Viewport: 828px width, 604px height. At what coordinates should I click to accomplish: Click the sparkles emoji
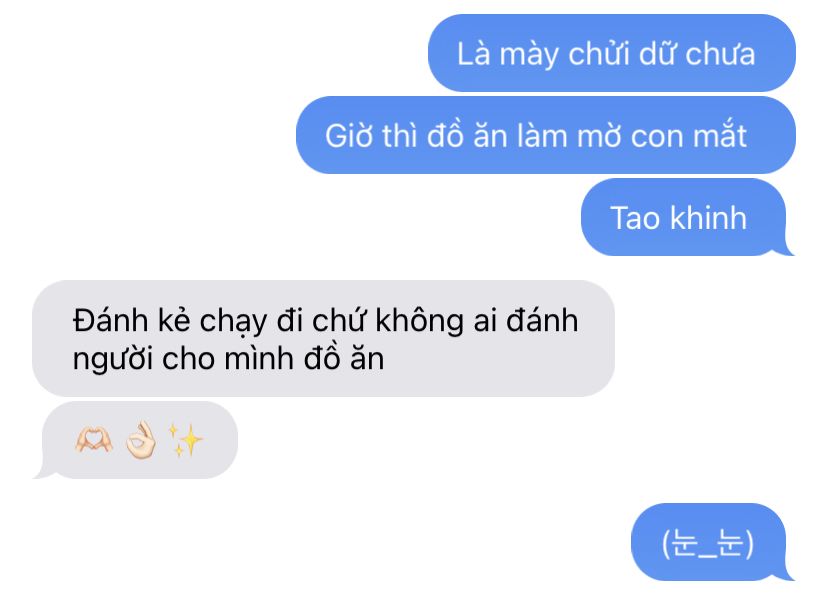coord(185,440)
